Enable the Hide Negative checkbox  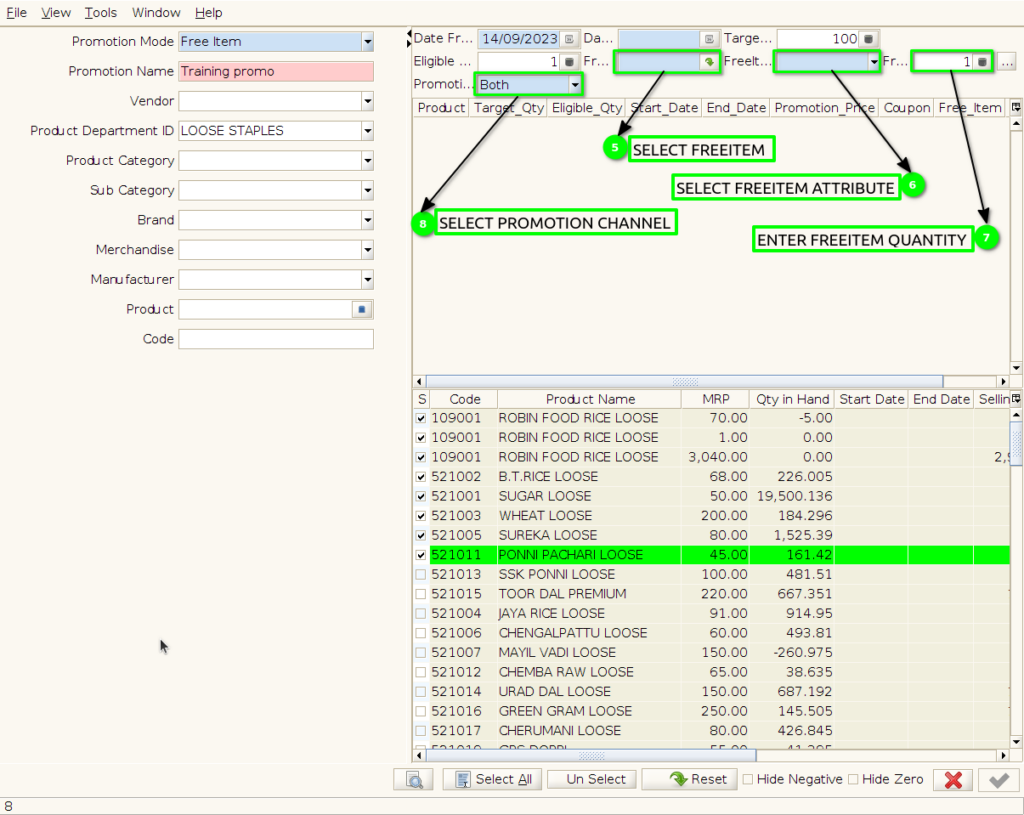(x=748, y=779)
